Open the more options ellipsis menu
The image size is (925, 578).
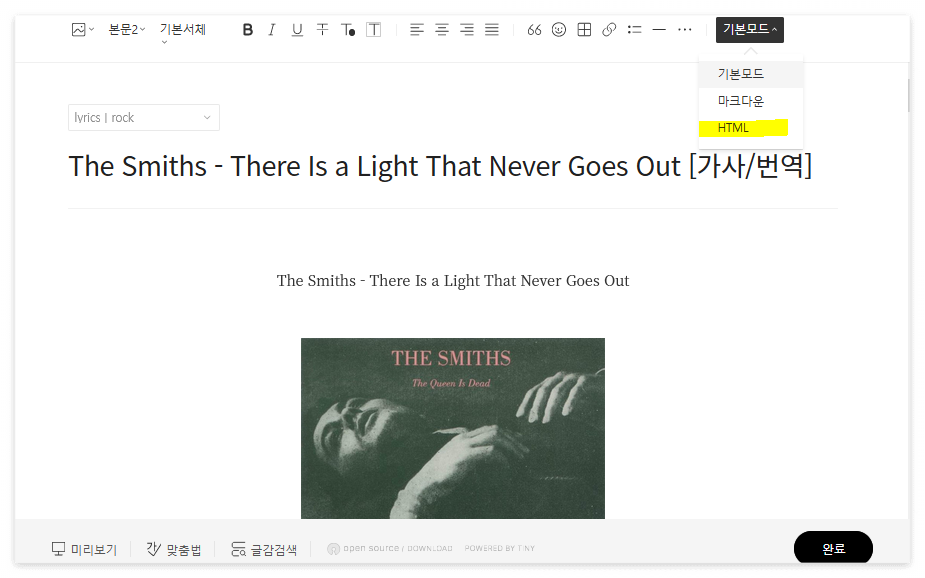click(684, 29)
